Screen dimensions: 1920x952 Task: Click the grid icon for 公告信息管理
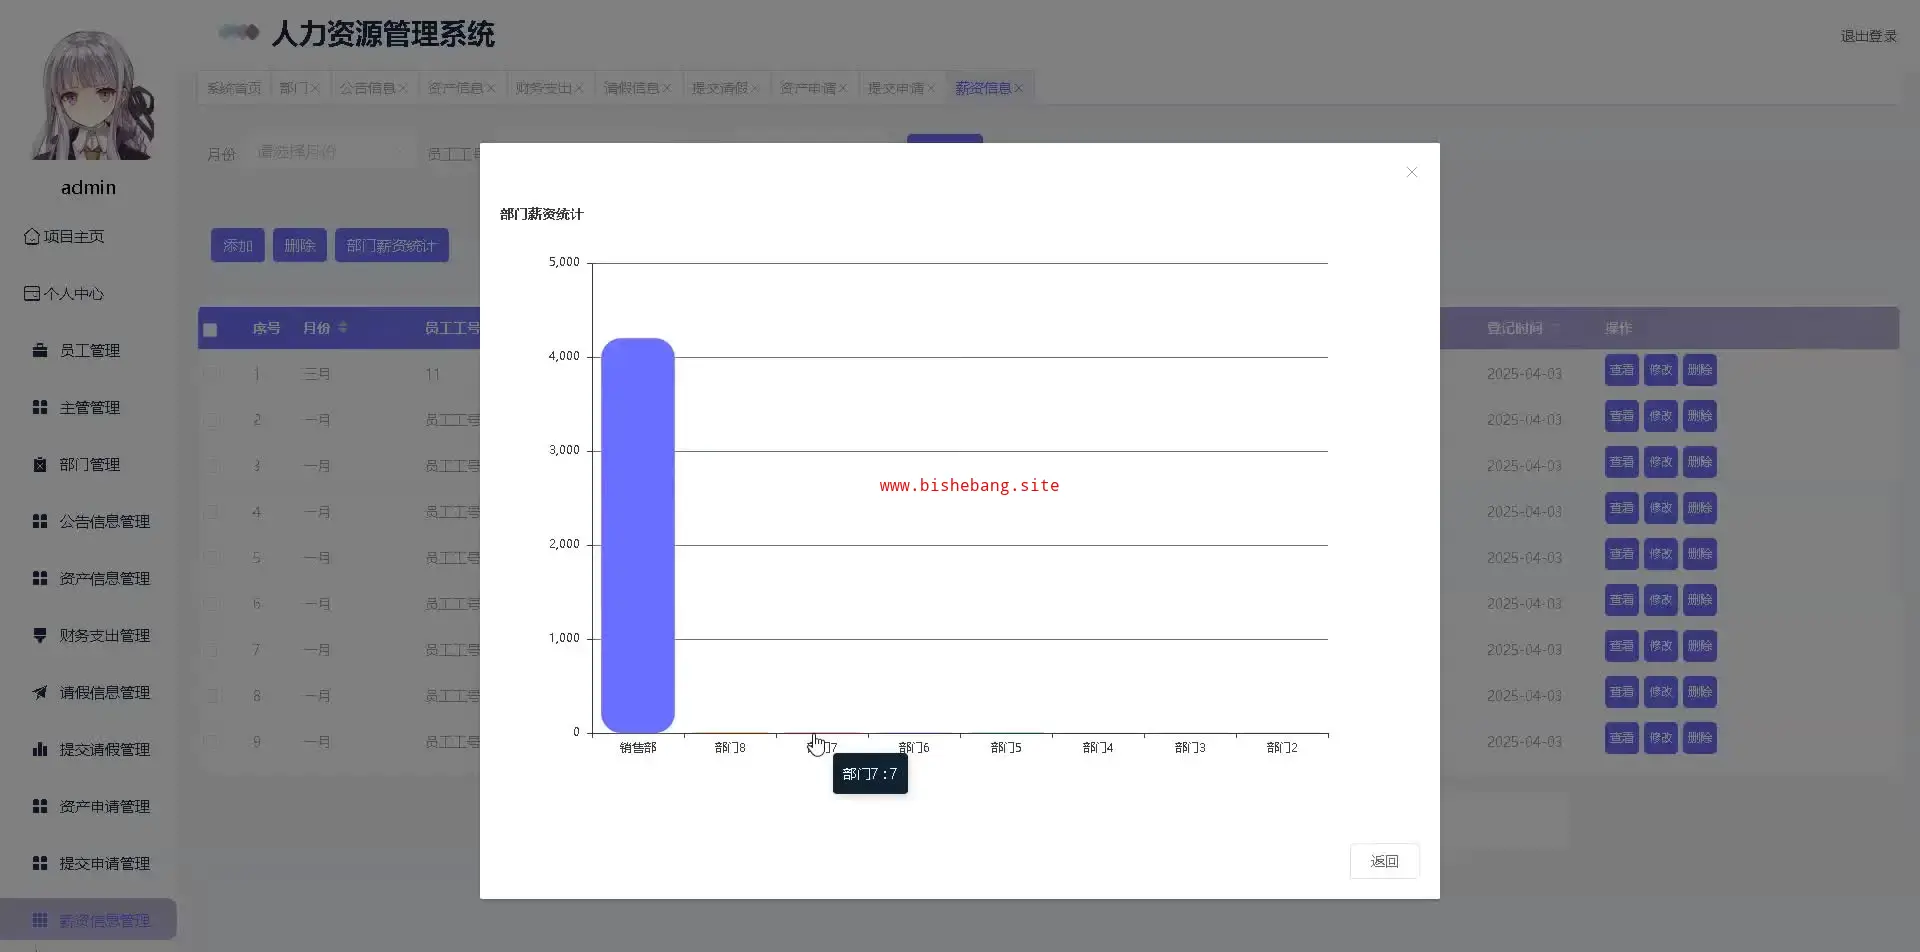point(40,521)
